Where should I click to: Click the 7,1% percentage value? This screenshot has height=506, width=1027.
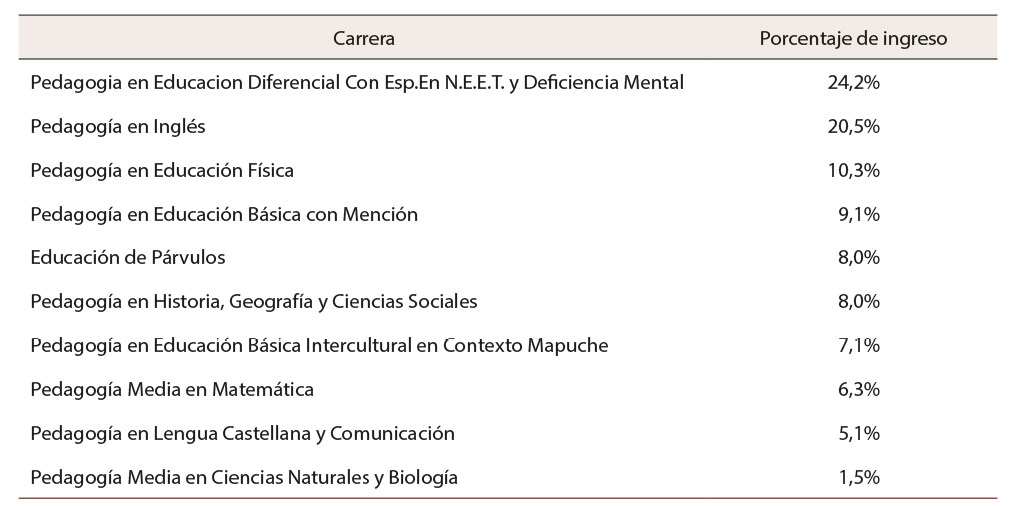click(859, 346)
